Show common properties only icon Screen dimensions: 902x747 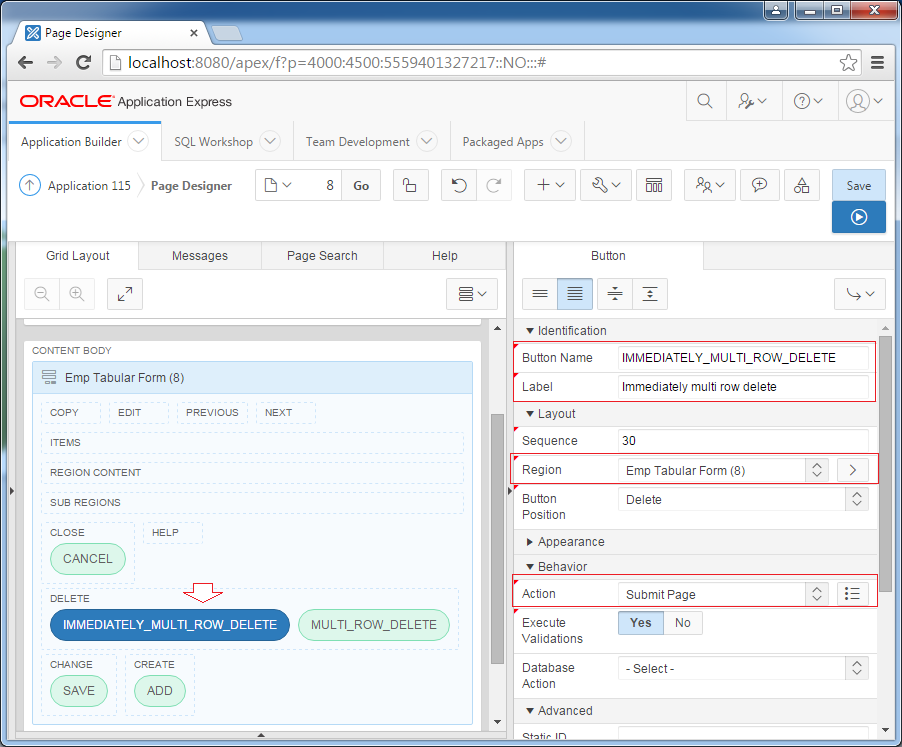point(540,294)
